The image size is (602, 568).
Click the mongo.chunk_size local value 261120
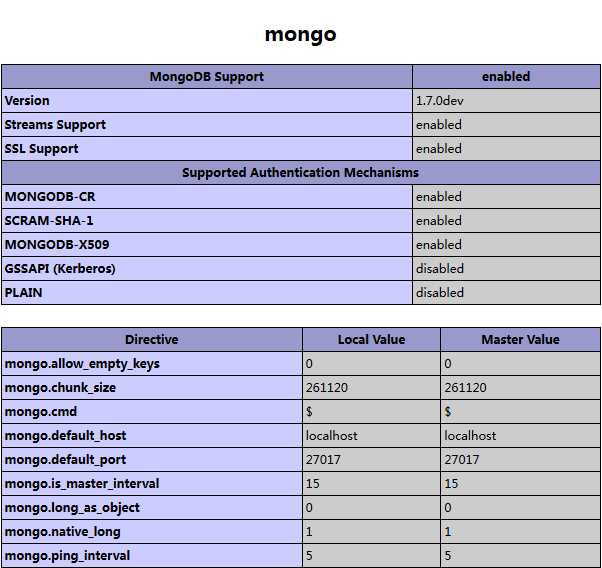(x=327, y=388)
